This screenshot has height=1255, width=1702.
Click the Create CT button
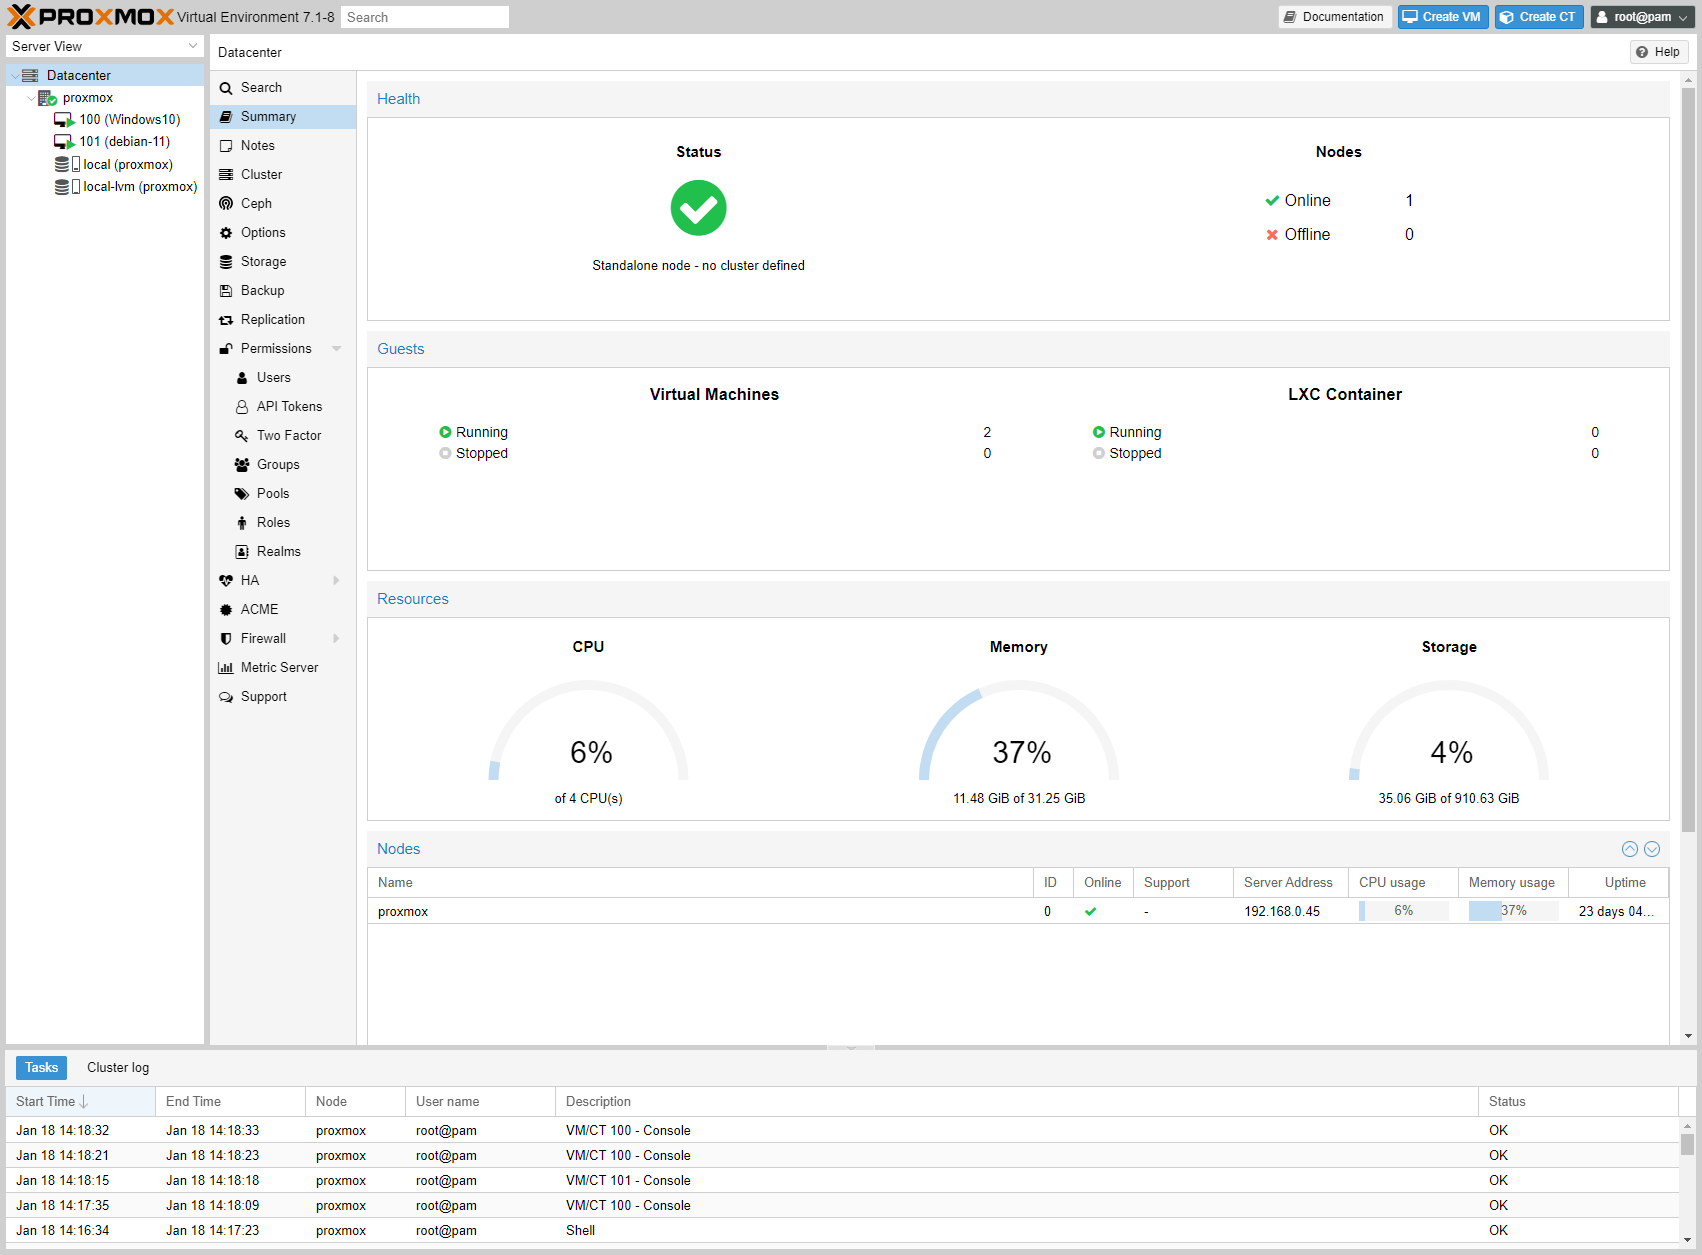coord(1538,17)
